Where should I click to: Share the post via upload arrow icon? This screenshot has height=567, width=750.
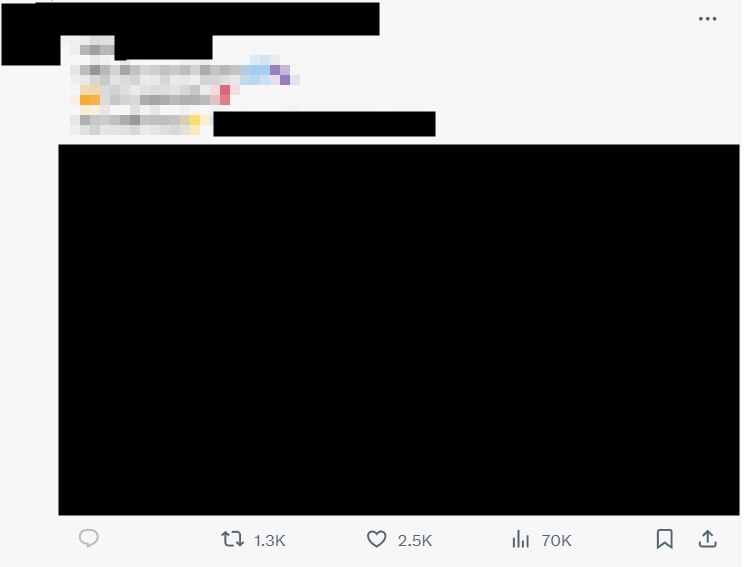point(707,539)
